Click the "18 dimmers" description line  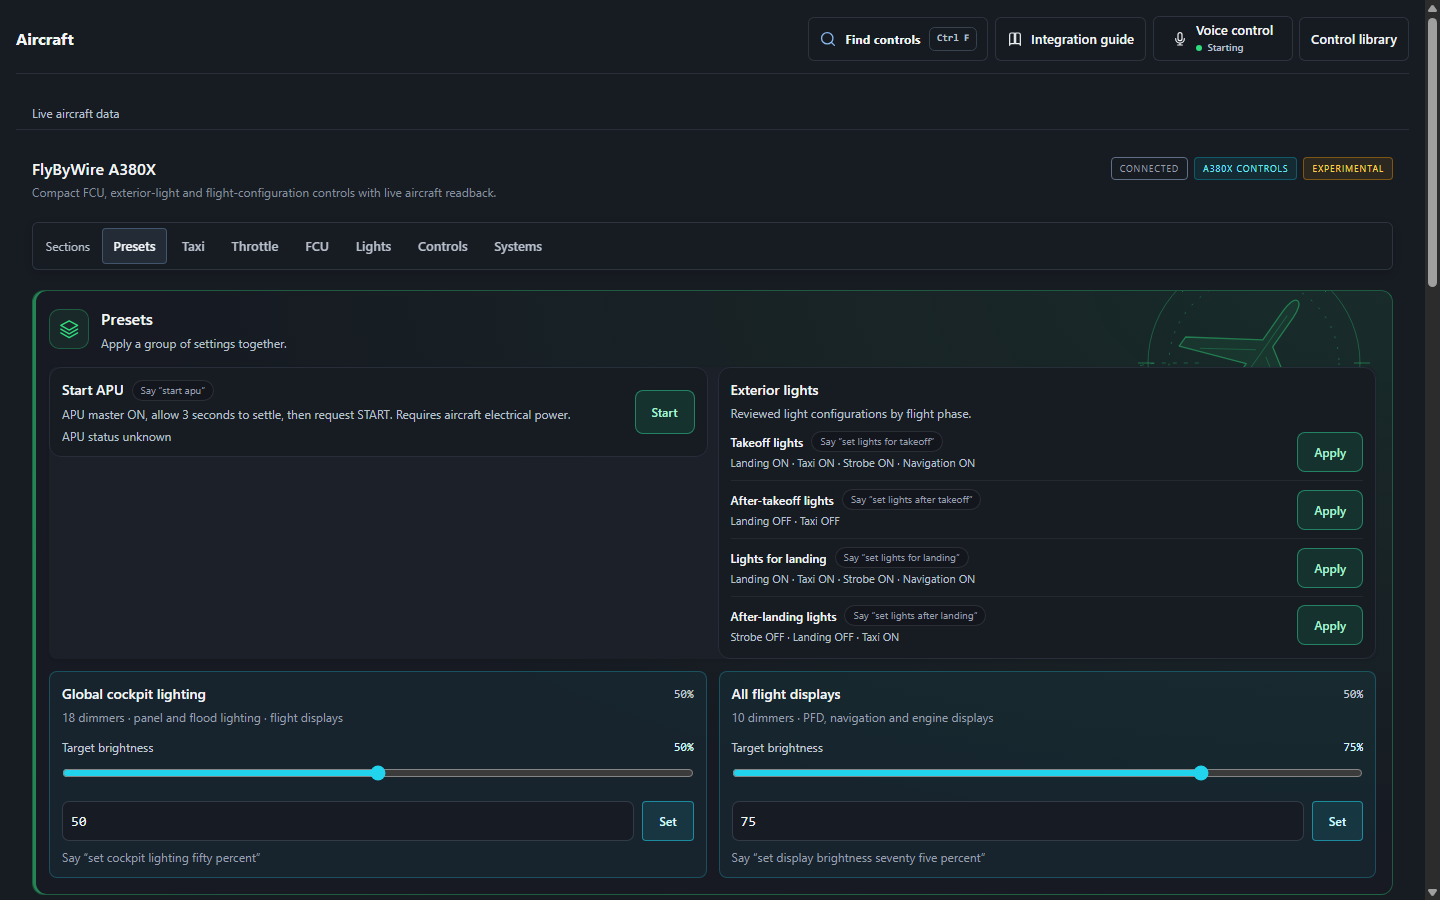[x=202, y=718]
